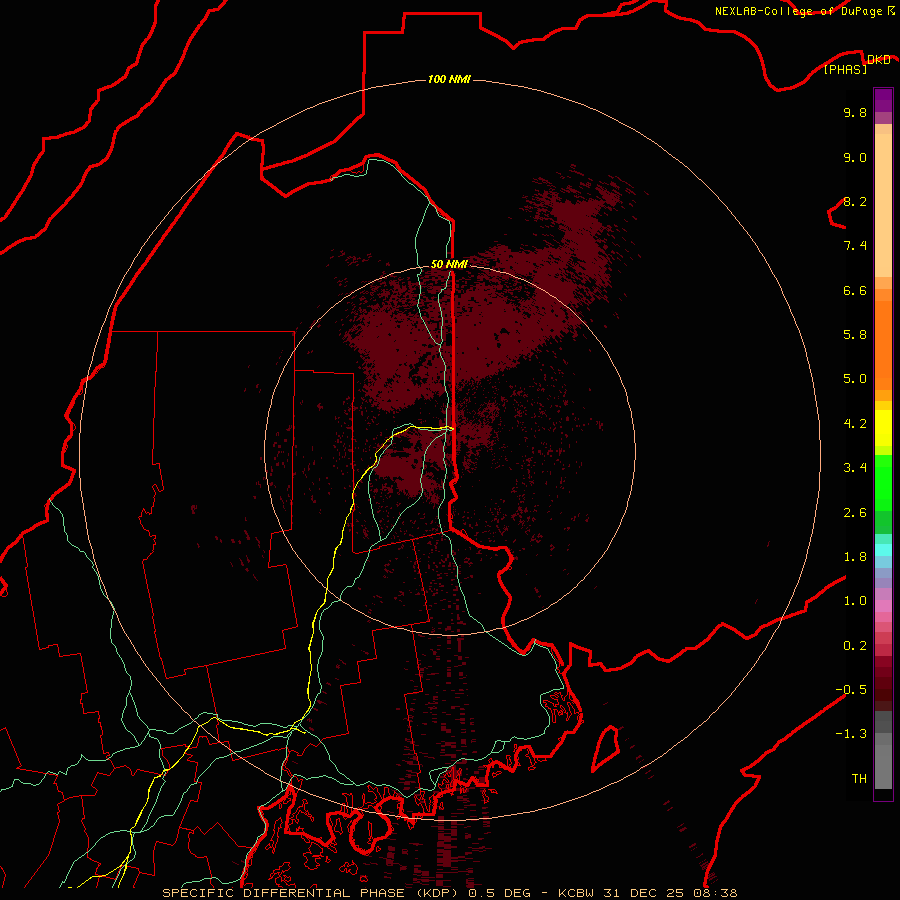Pick the bright green swatch on the color bar
Viewport: 900px width, 900px height.
(883, 483)
